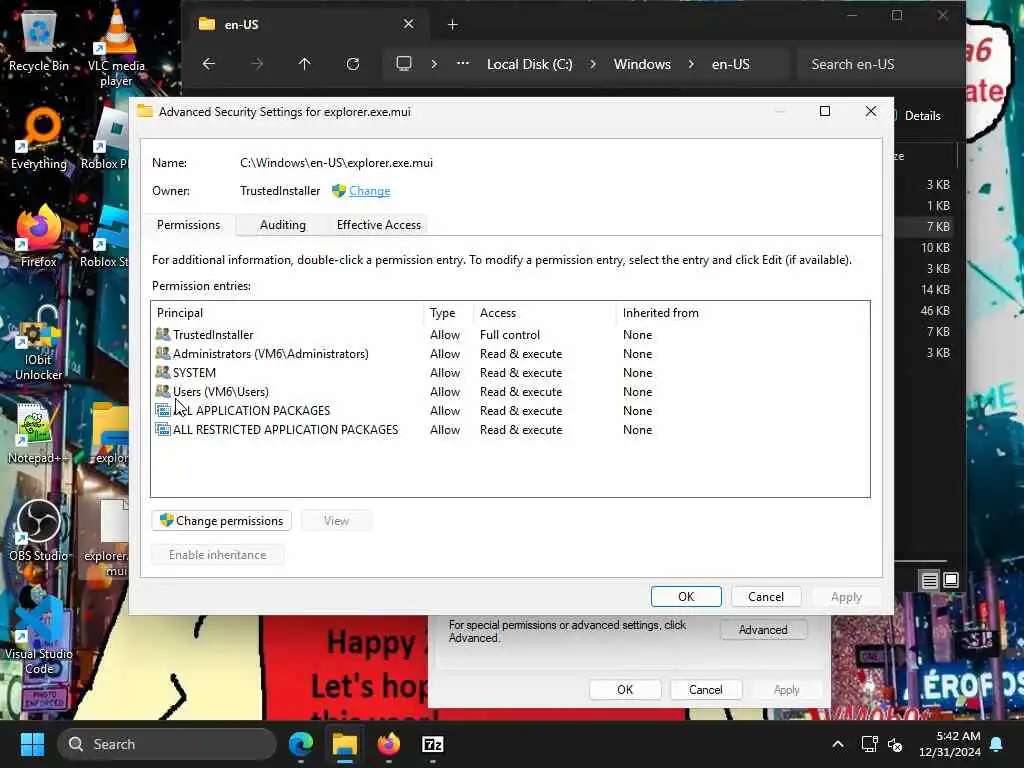The image size is (1024, 768).
Task: Select the en-US Explorer tab
Action: coord(307,24)
